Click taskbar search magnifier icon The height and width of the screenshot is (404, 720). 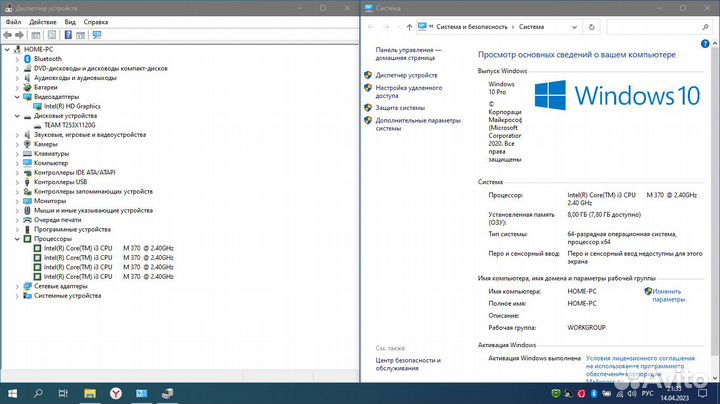coord(38,393)
